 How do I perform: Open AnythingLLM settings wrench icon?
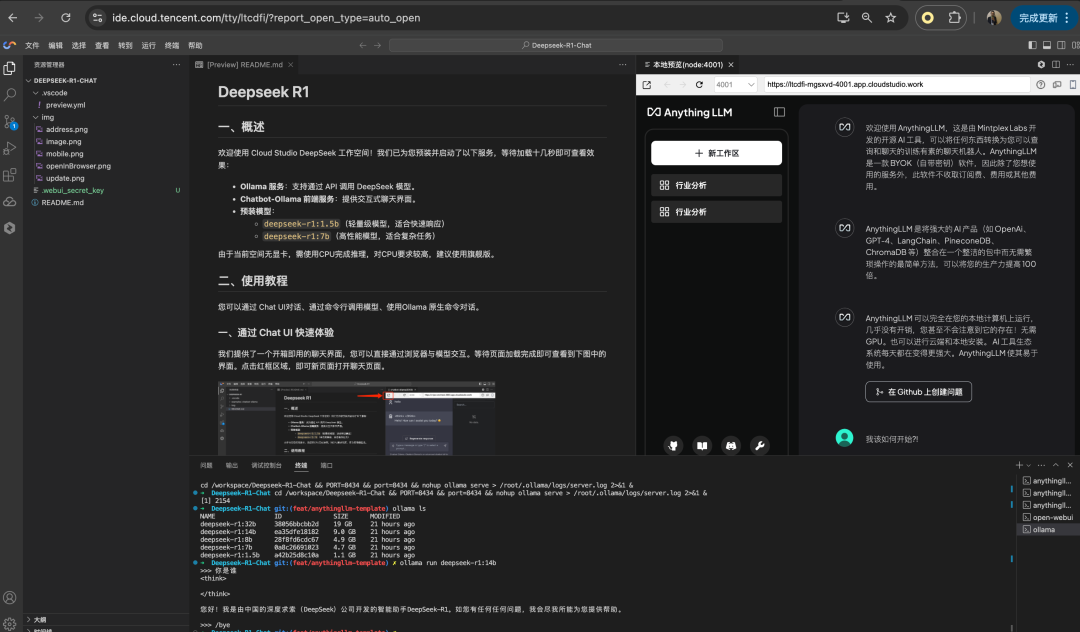click(x=760, y=445)
